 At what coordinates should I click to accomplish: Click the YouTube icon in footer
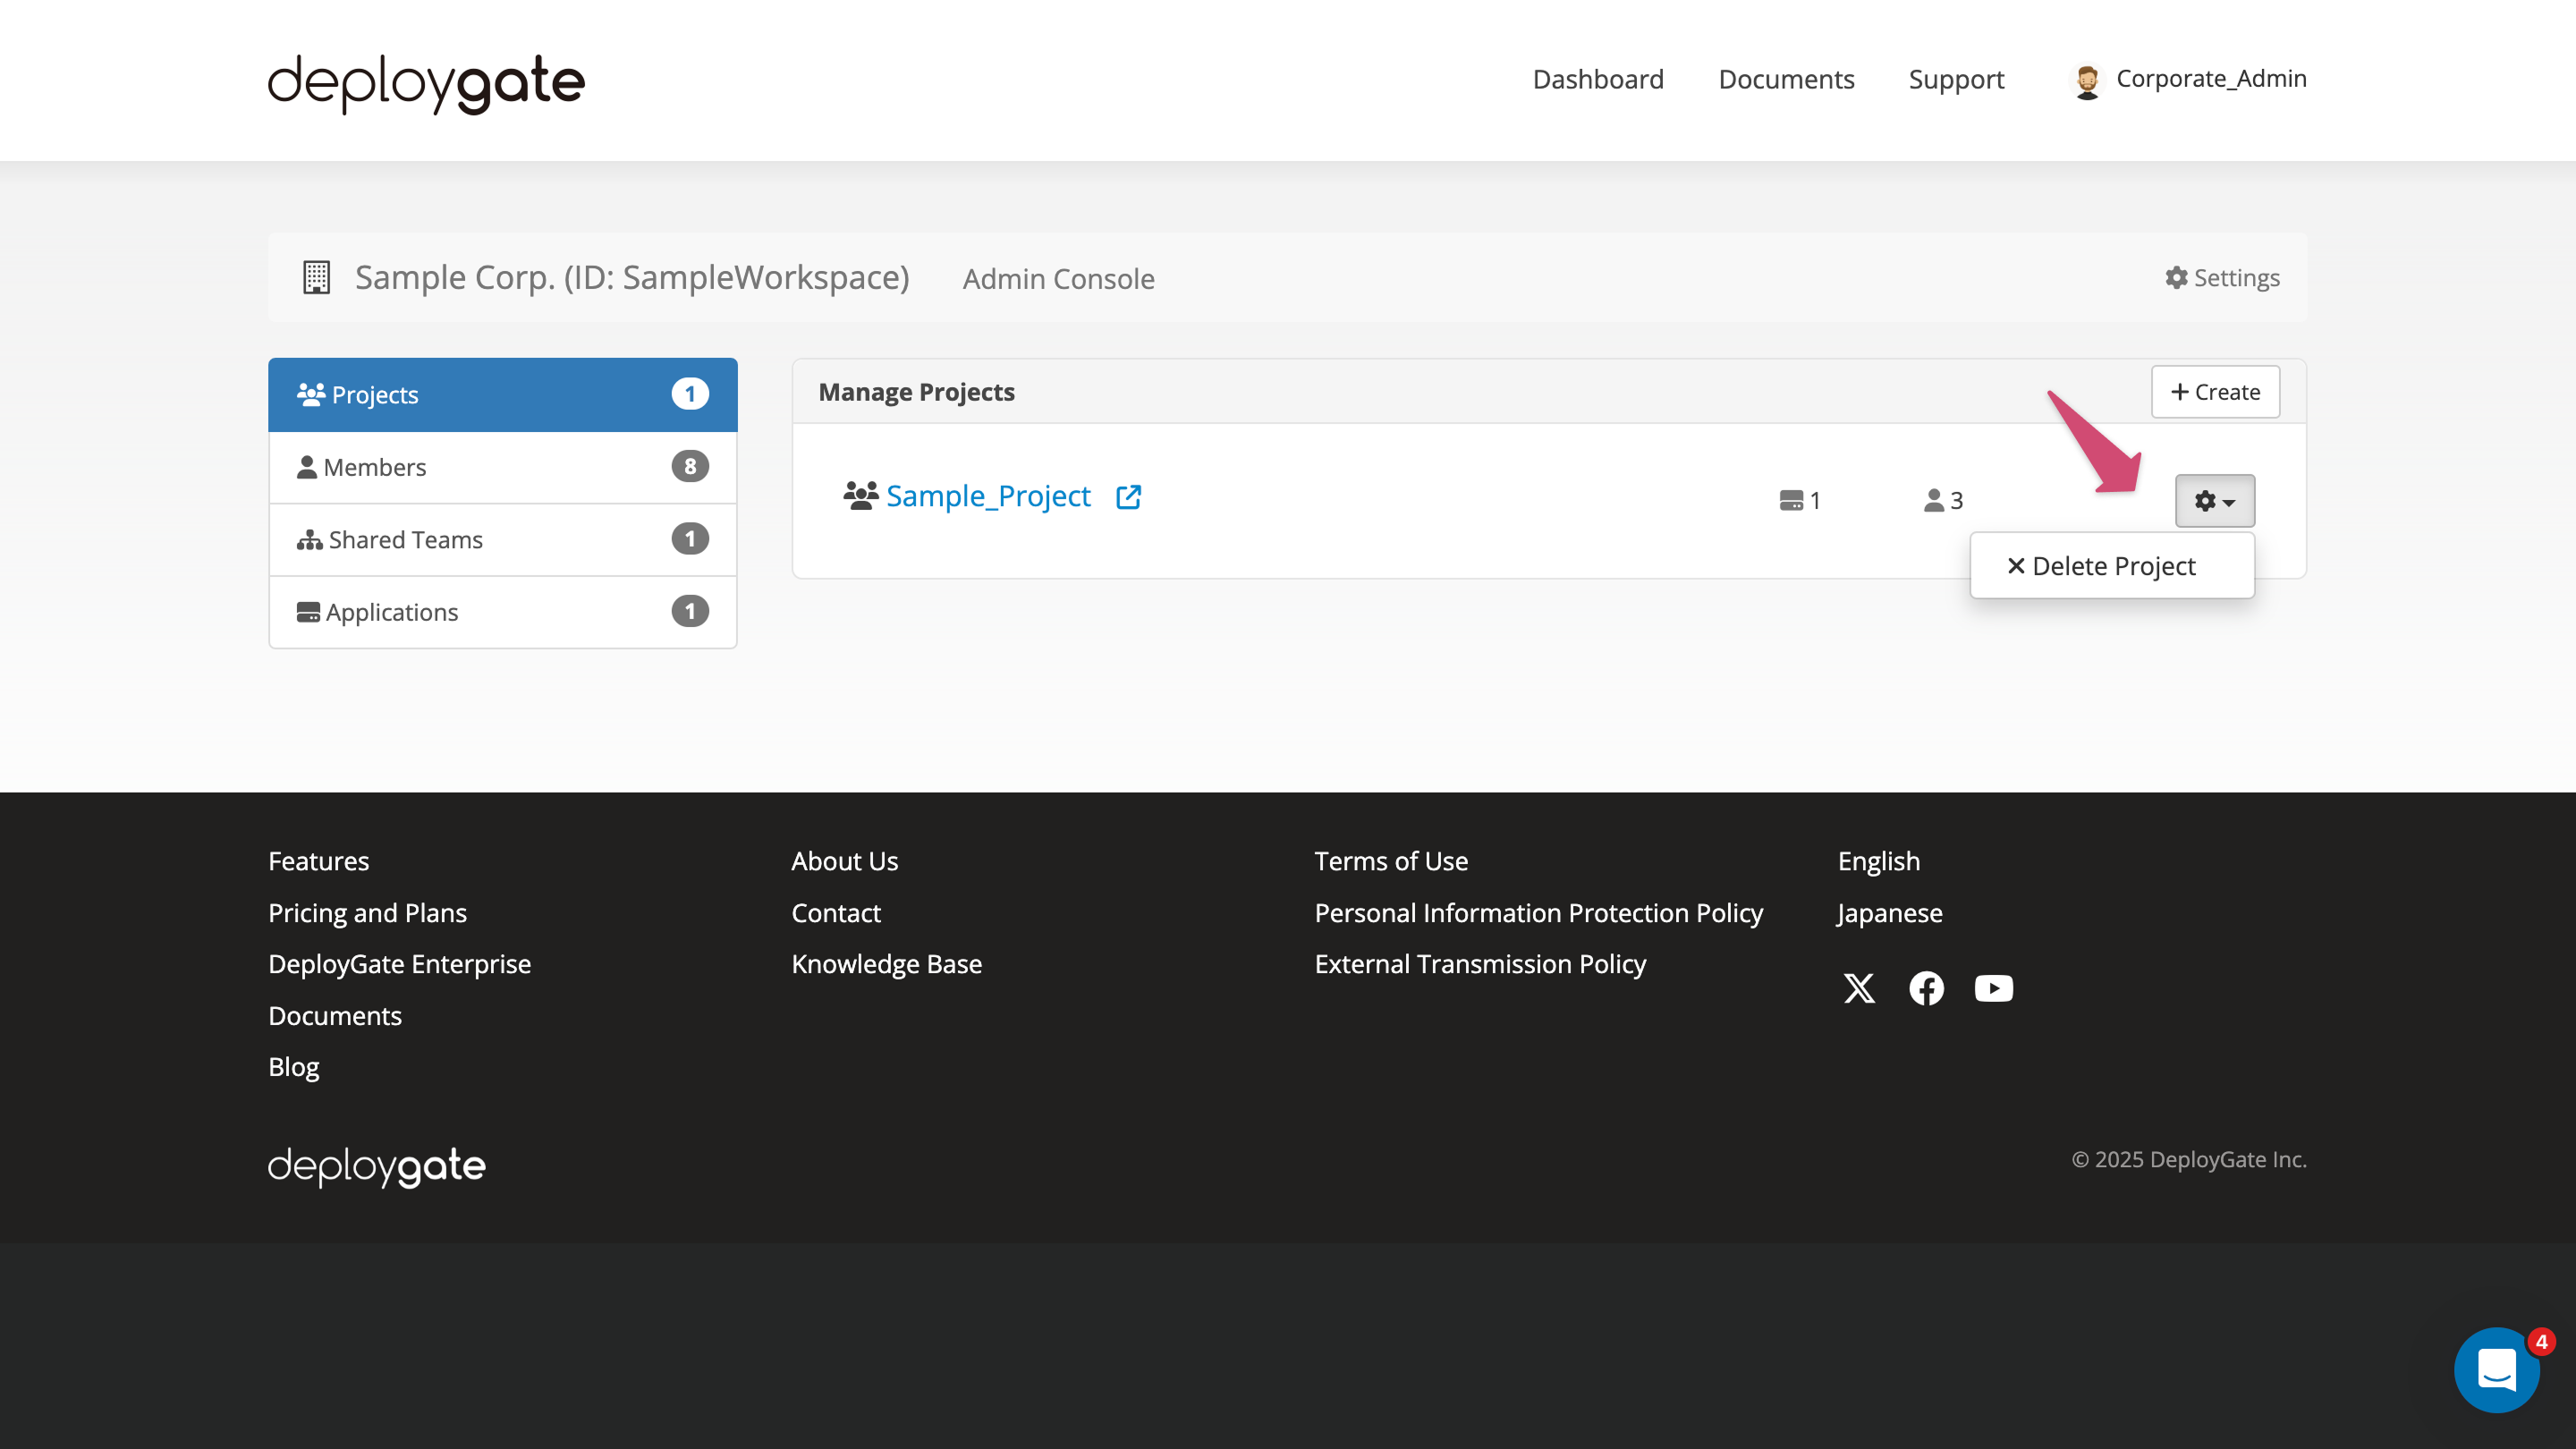point(1993,988)
